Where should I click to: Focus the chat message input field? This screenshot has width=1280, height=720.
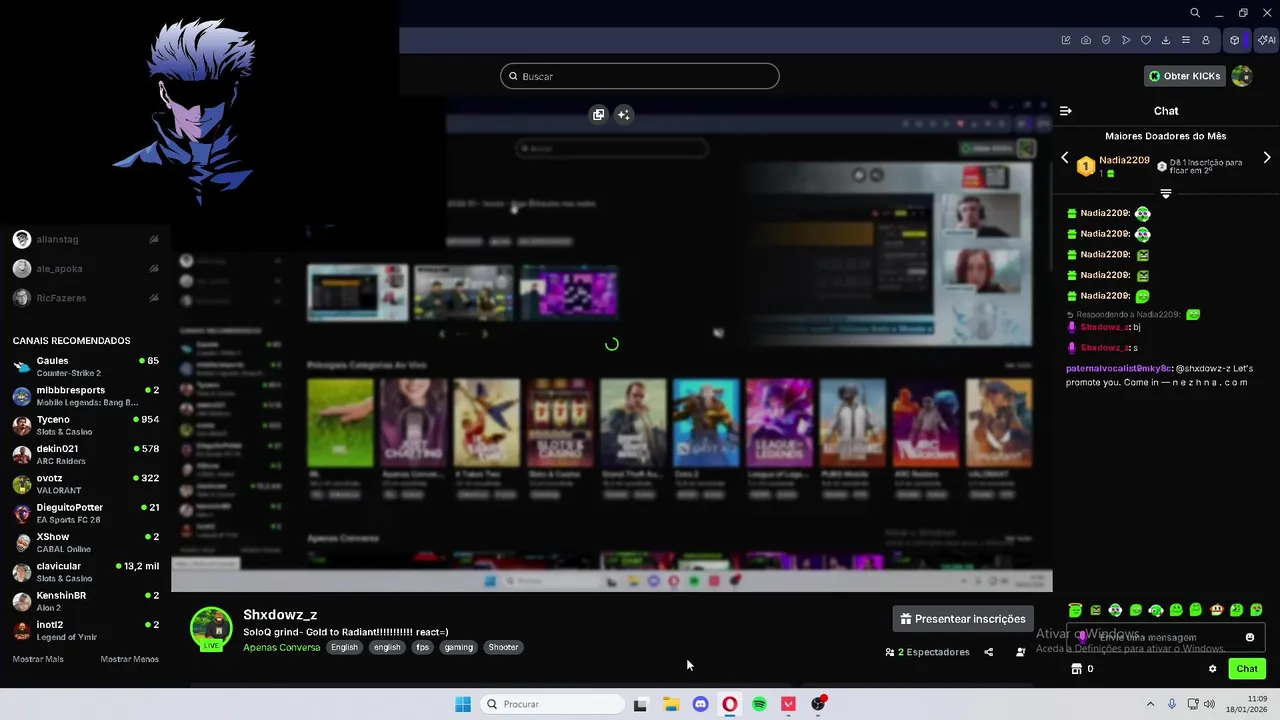1166,637
